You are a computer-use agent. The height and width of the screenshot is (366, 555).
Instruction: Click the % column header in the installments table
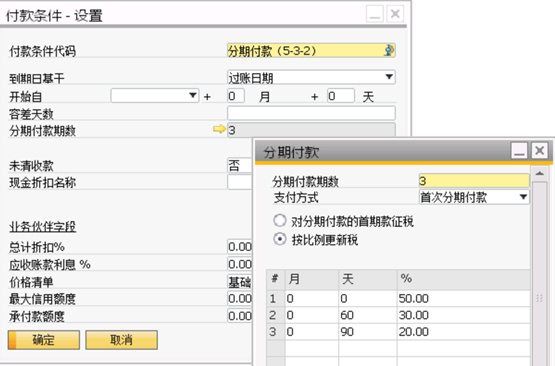pyautogui.click(x=464, y=280)
